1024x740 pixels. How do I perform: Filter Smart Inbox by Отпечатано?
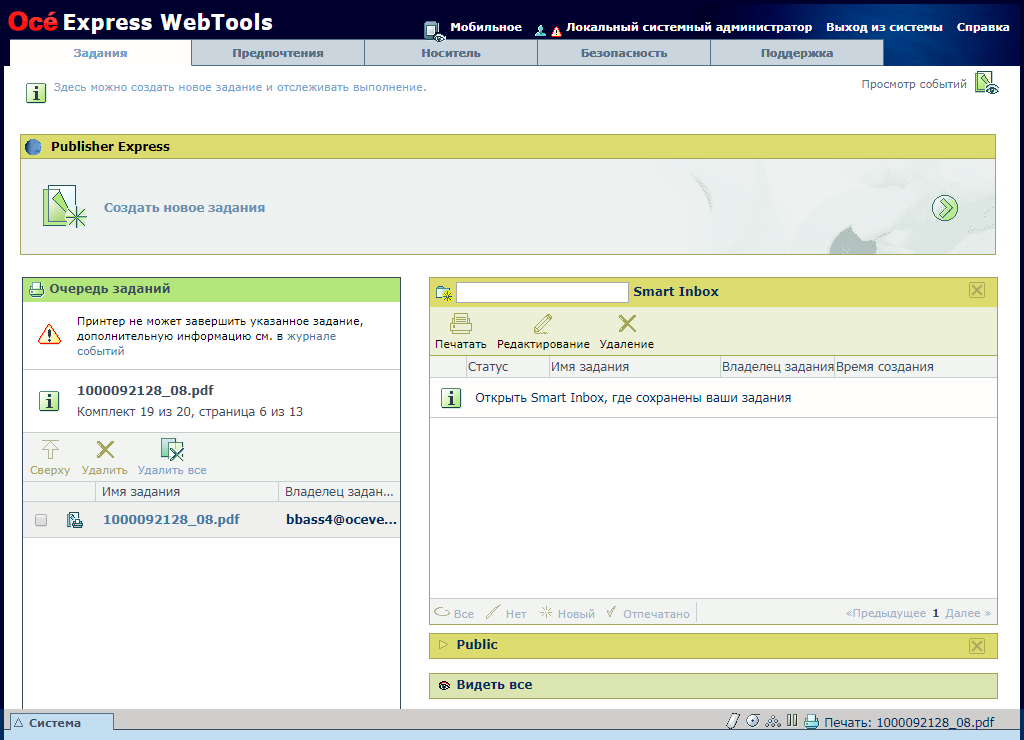pyautogui.click(x=647, y=613)
